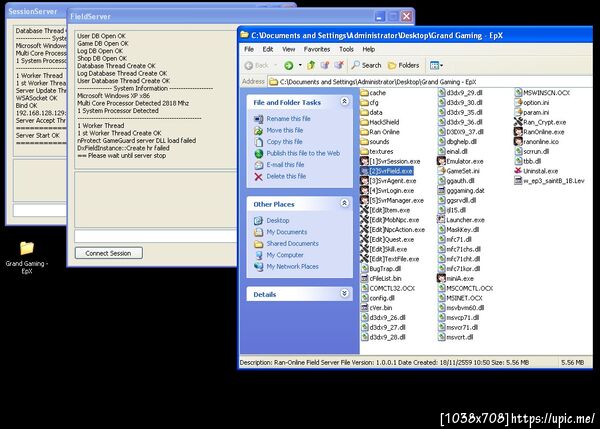Click the Up folder icon in toolbar
600x429 pixels.
tap(311, 65)
